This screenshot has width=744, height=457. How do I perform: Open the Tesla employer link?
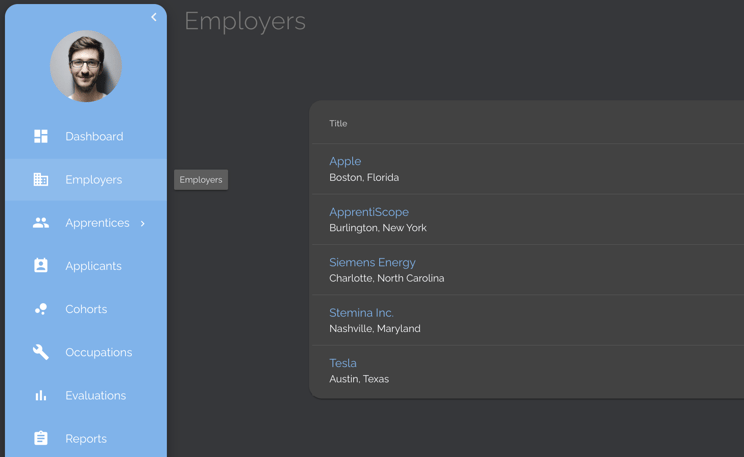343,363
